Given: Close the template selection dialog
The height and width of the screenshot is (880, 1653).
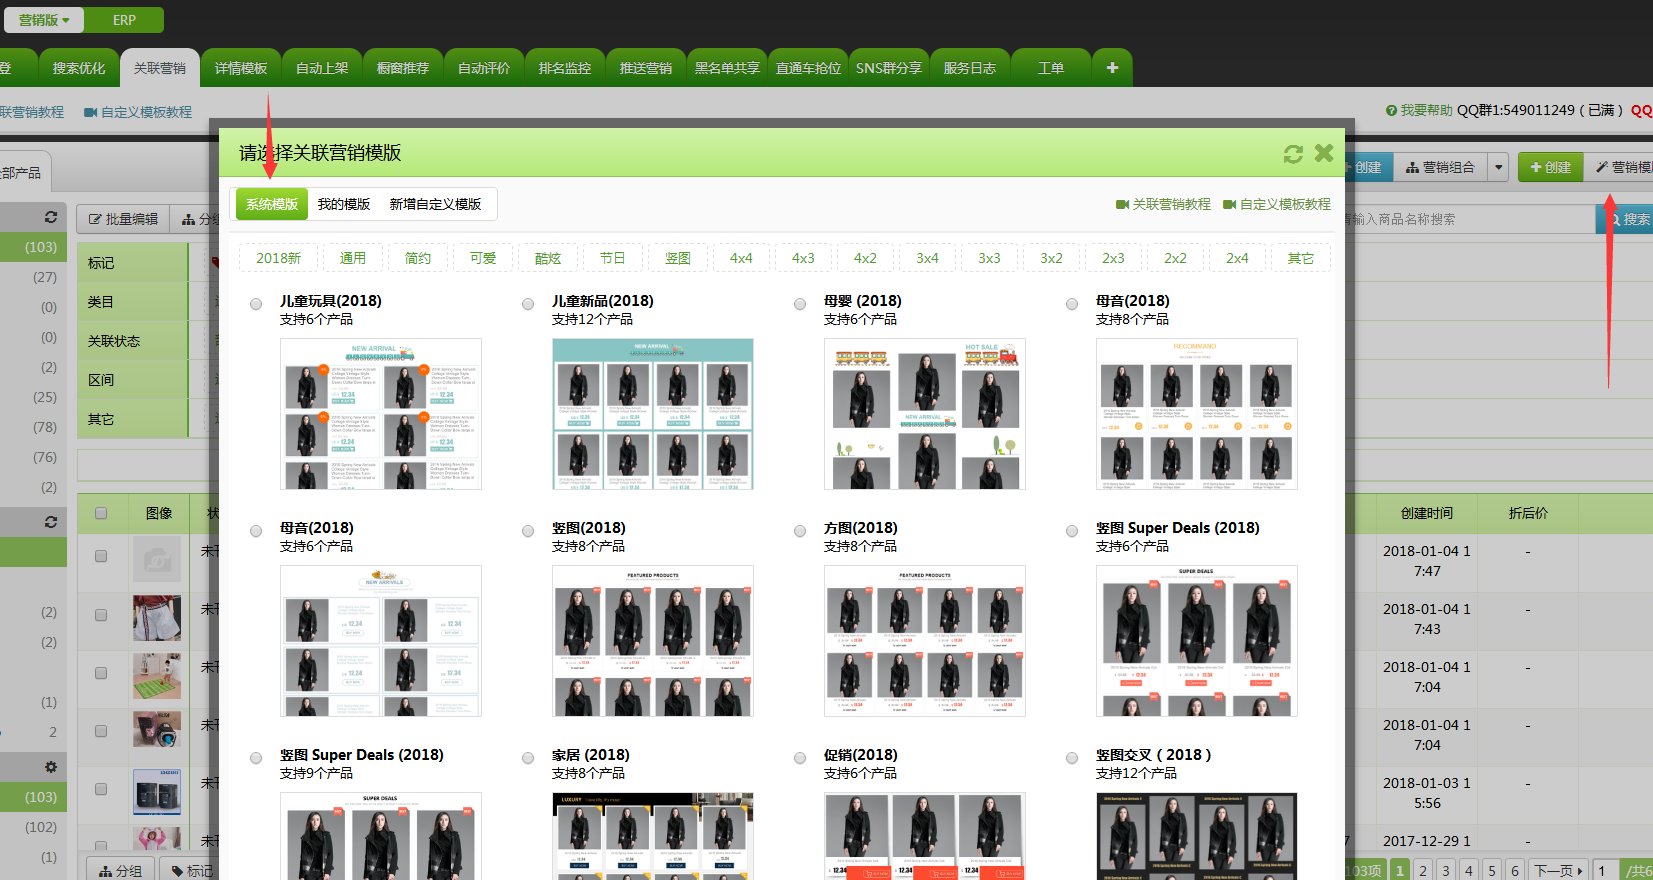Looking at the screenshot, I should coord(1324,153).
